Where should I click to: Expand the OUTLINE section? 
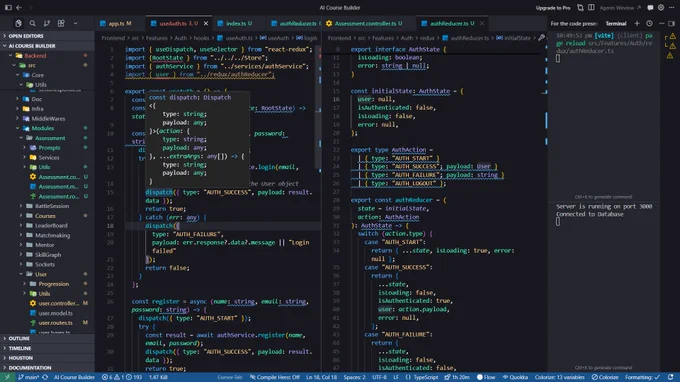click(47, 339)
